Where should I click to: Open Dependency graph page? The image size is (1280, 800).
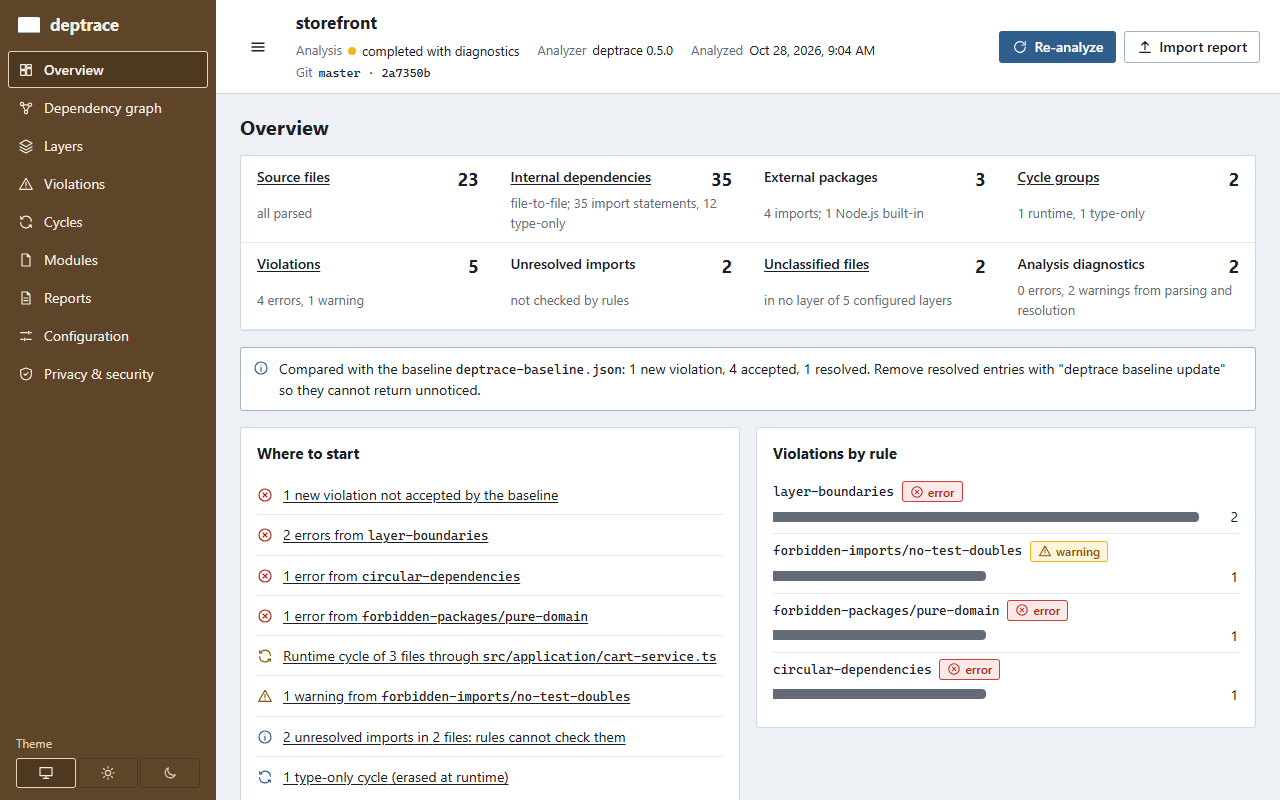[x=108, y=108]
